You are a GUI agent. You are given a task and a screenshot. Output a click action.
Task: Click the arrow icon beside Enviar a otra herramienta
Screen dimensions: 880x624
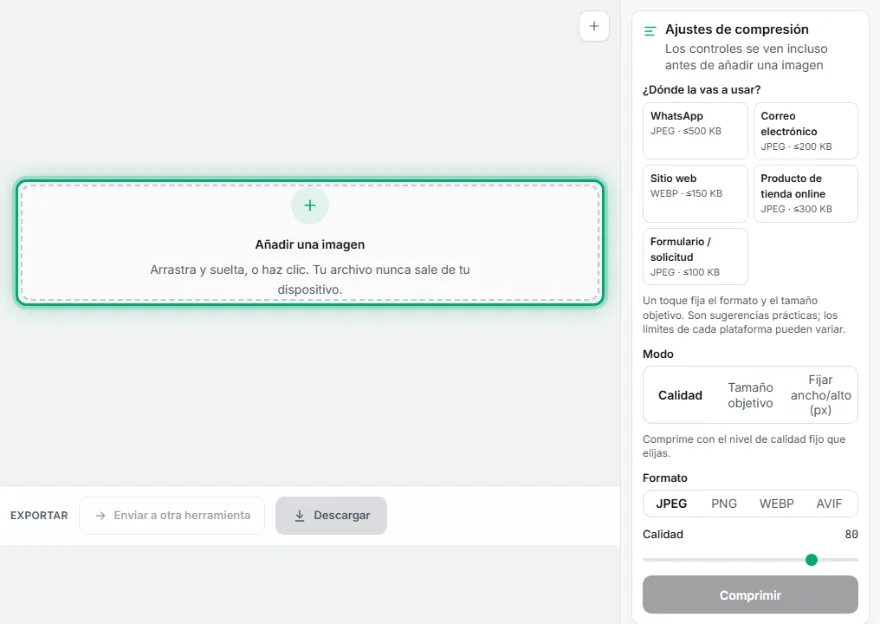click(100, 515)
